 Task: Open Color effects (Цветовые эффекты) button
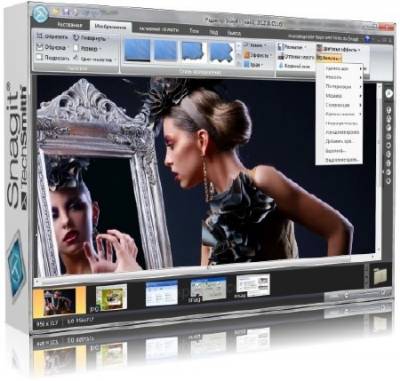click(338, 49)
